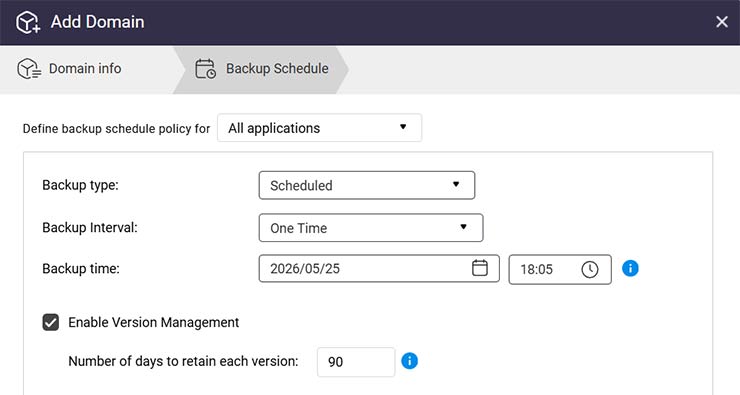Click the 'Enable Version Management' label text
Screen dimensions: 740x395
pos(154,322)
